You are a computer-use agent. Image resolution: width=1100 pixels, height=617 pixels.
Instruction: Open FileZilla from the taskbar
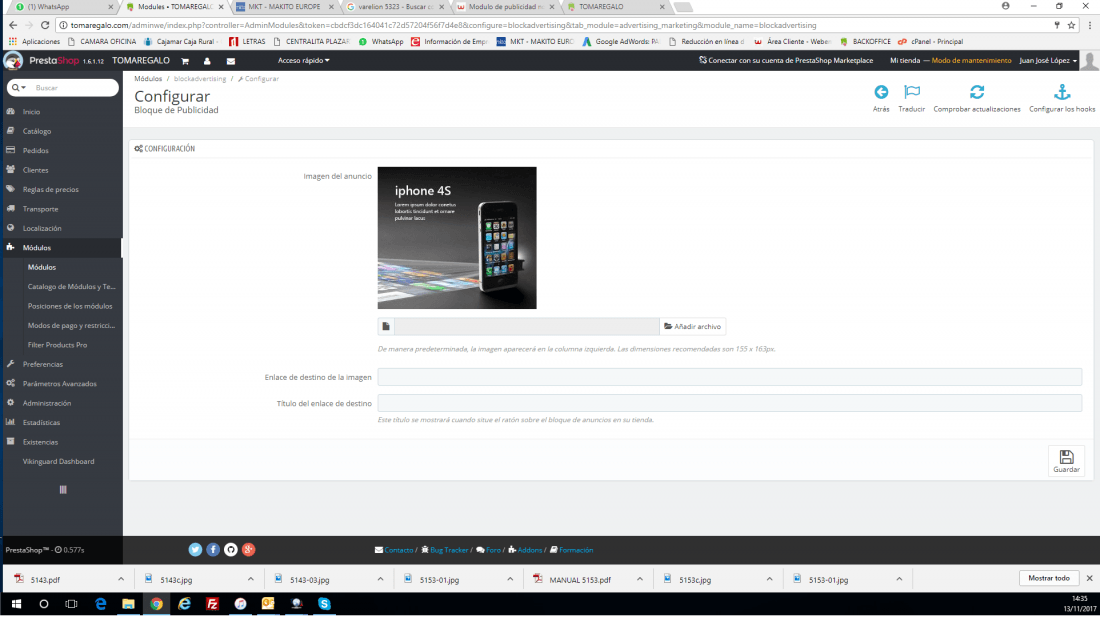[x=212, y=604]
